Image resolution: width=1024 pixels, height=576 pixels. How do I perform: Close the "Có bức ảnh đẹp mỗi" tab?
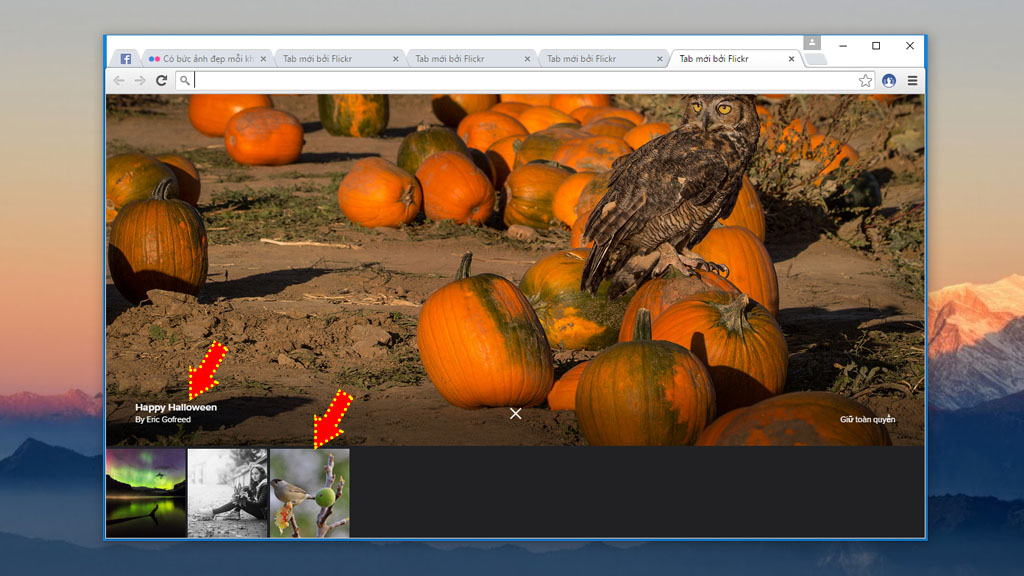pos(264,59)
